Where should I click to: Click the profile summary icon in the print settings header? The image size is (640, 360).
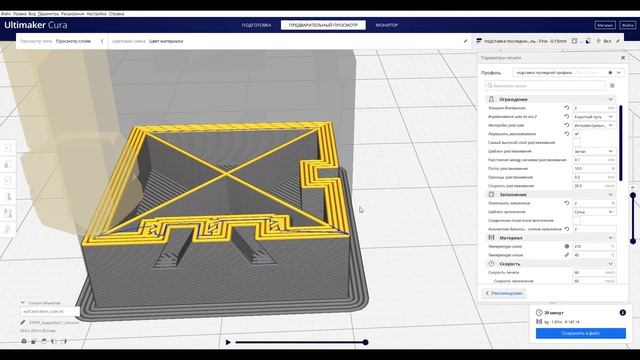[x=479, y=41]
